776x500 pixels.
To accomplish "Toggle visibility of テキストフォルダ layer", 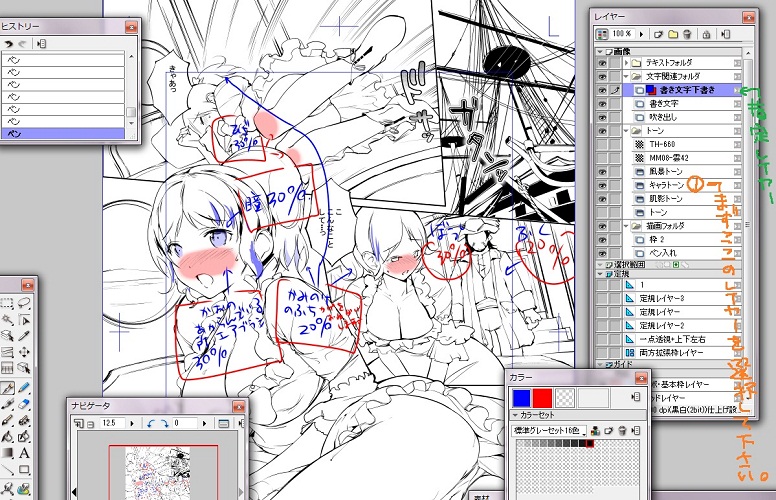I will click(x=602, y=63).
